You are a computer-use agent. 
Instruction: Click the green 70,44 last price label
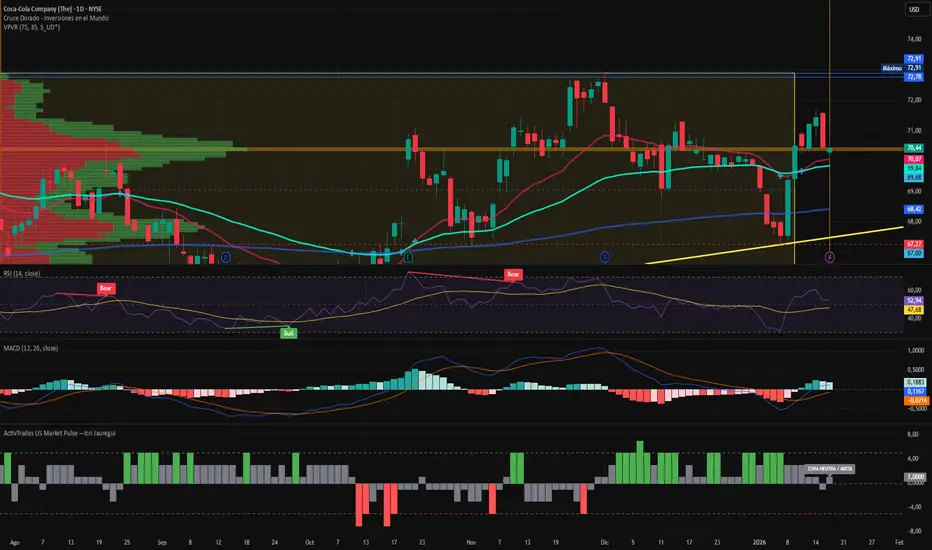tap(914, 148)
